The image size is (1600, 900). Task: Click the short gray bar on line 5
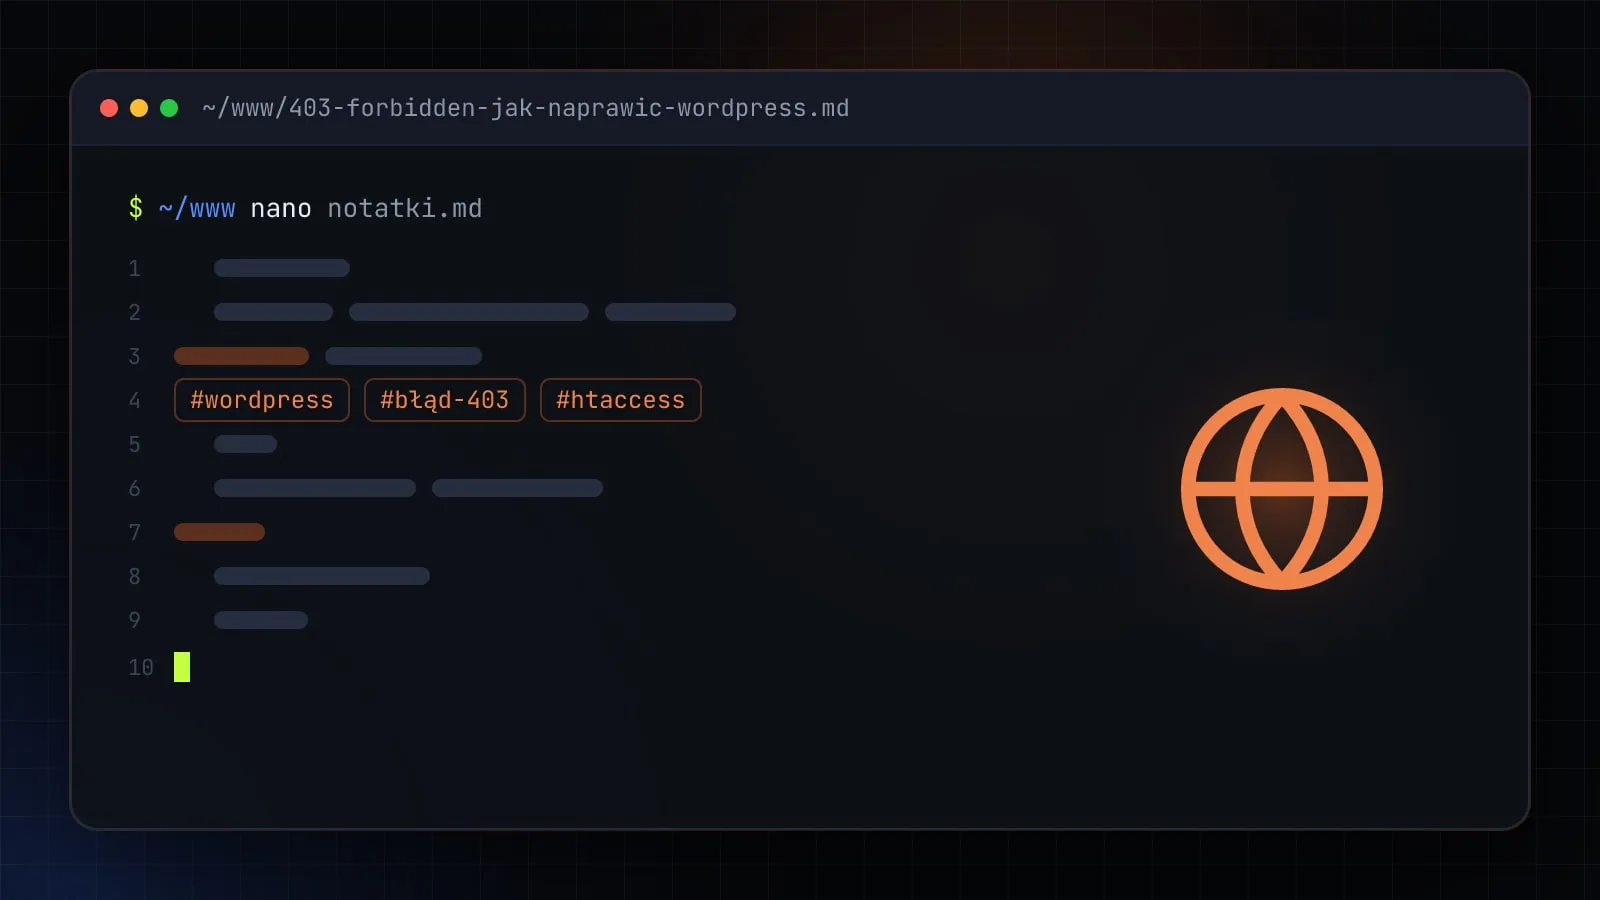tap(246, 444)
